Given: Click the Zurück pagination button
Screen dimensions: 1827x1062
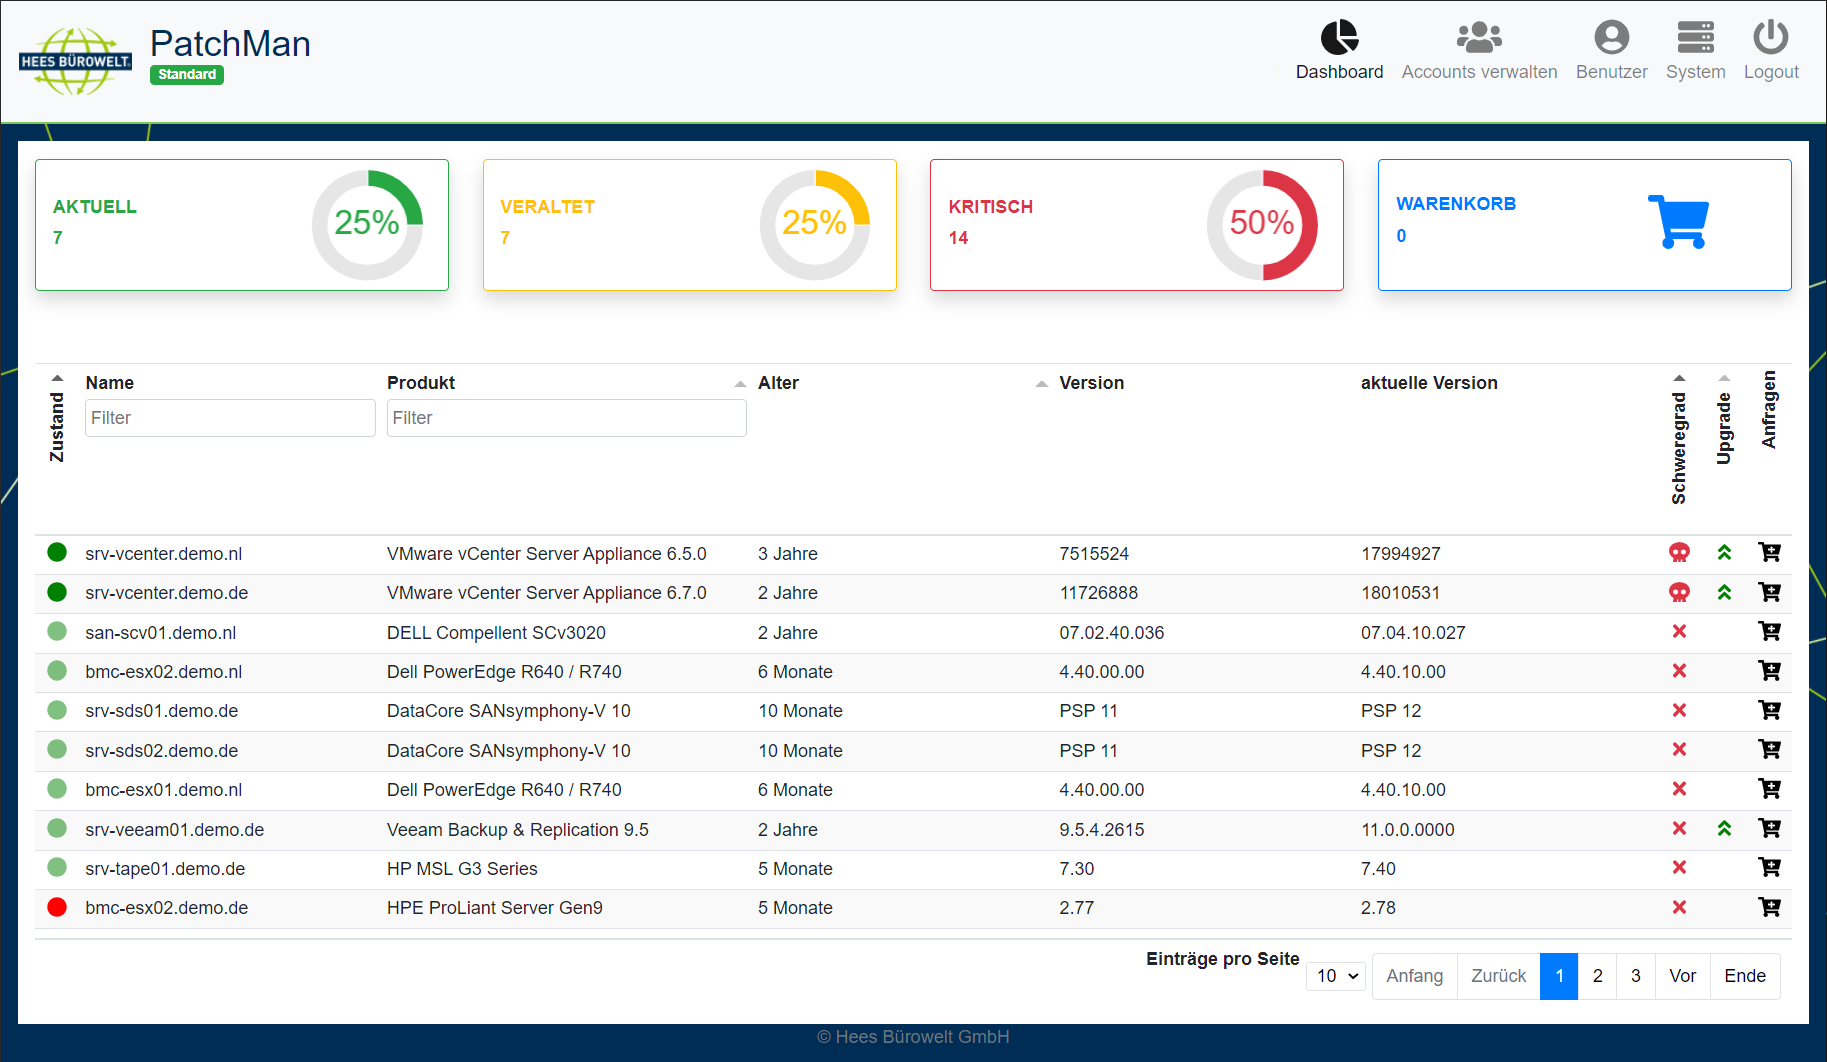Looking at the screenshot, I should 1498,976.
